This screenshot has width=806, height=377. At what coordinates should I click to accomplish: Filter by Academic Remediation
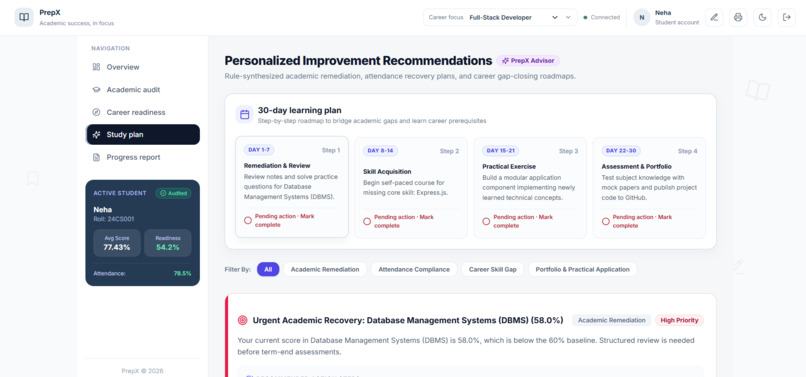[x=325, y=269]
